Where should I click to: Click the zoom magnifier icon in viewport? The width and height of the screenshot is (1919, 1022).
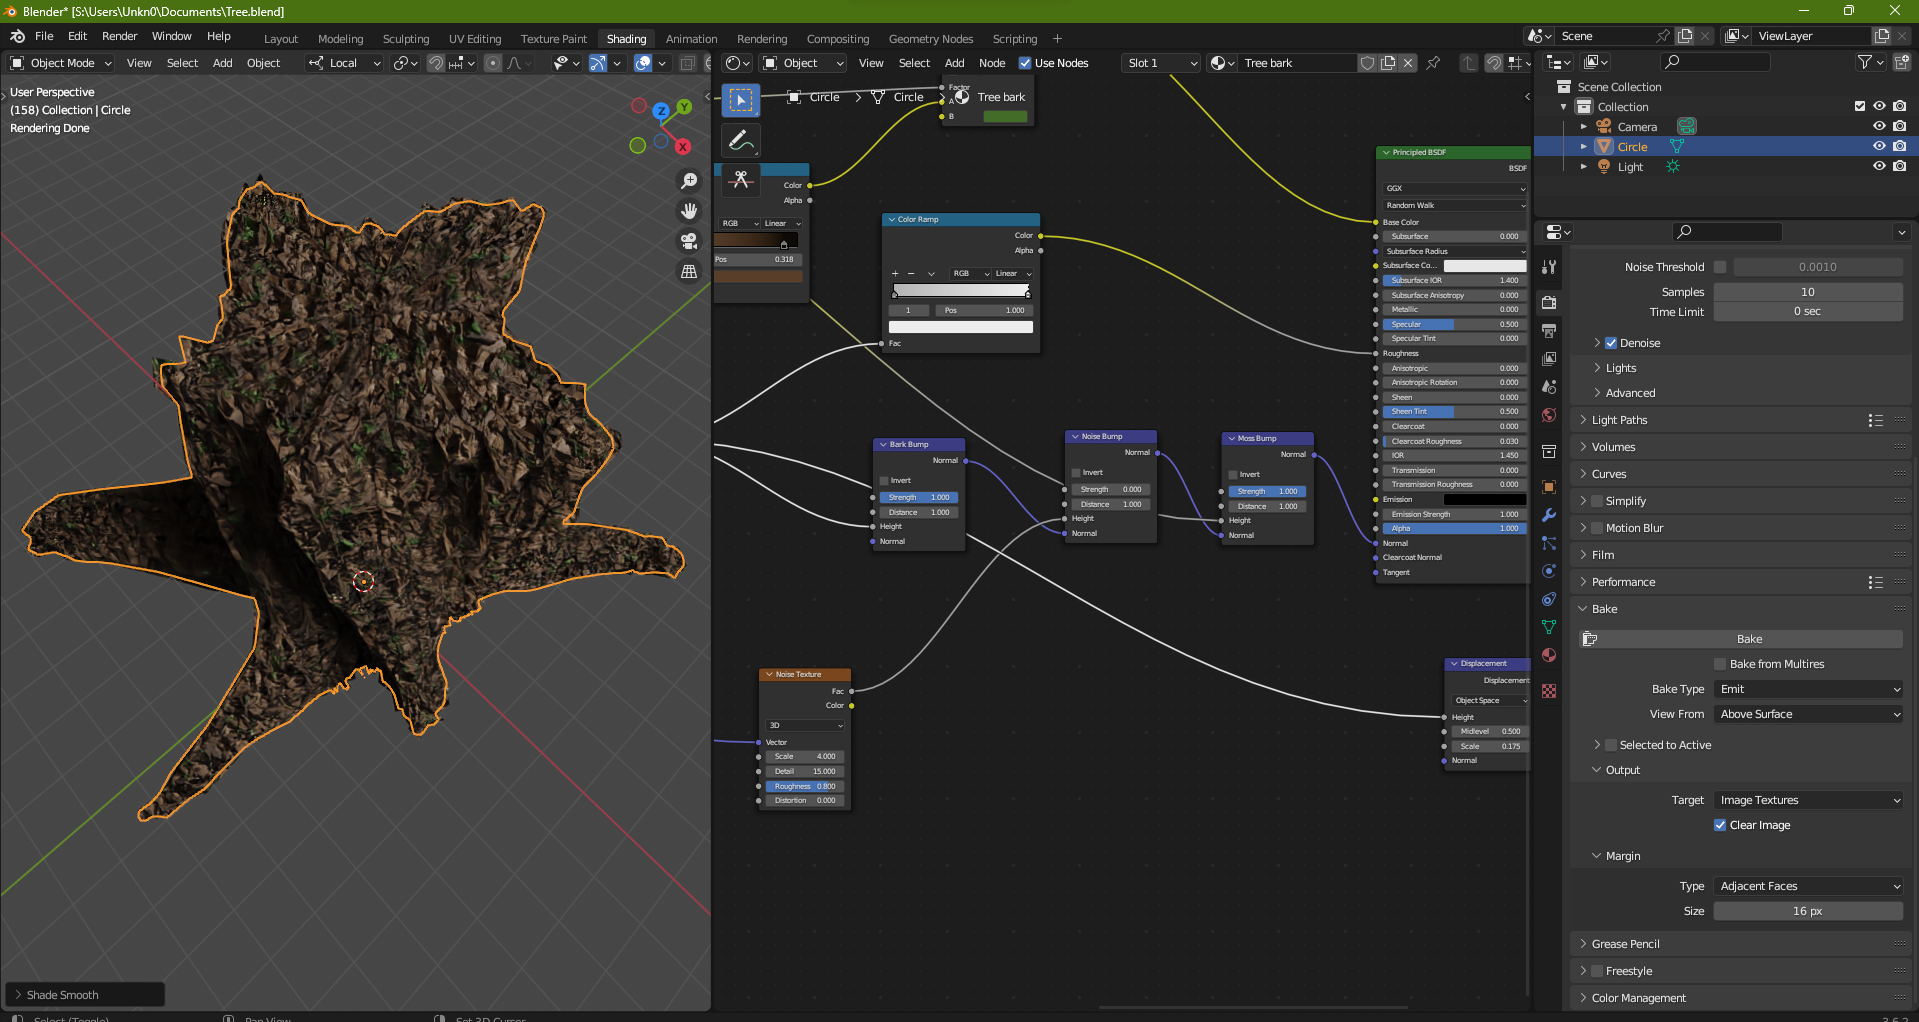(x=689, y=181)
